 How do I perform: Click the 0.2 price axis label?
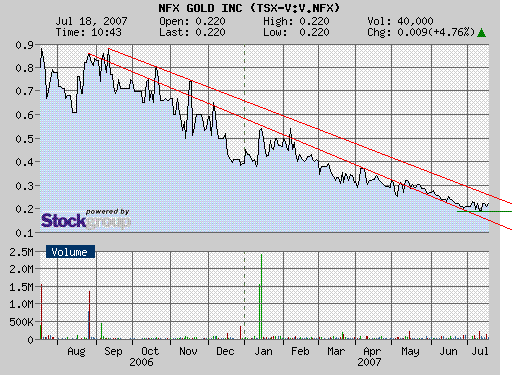point(24,209)
